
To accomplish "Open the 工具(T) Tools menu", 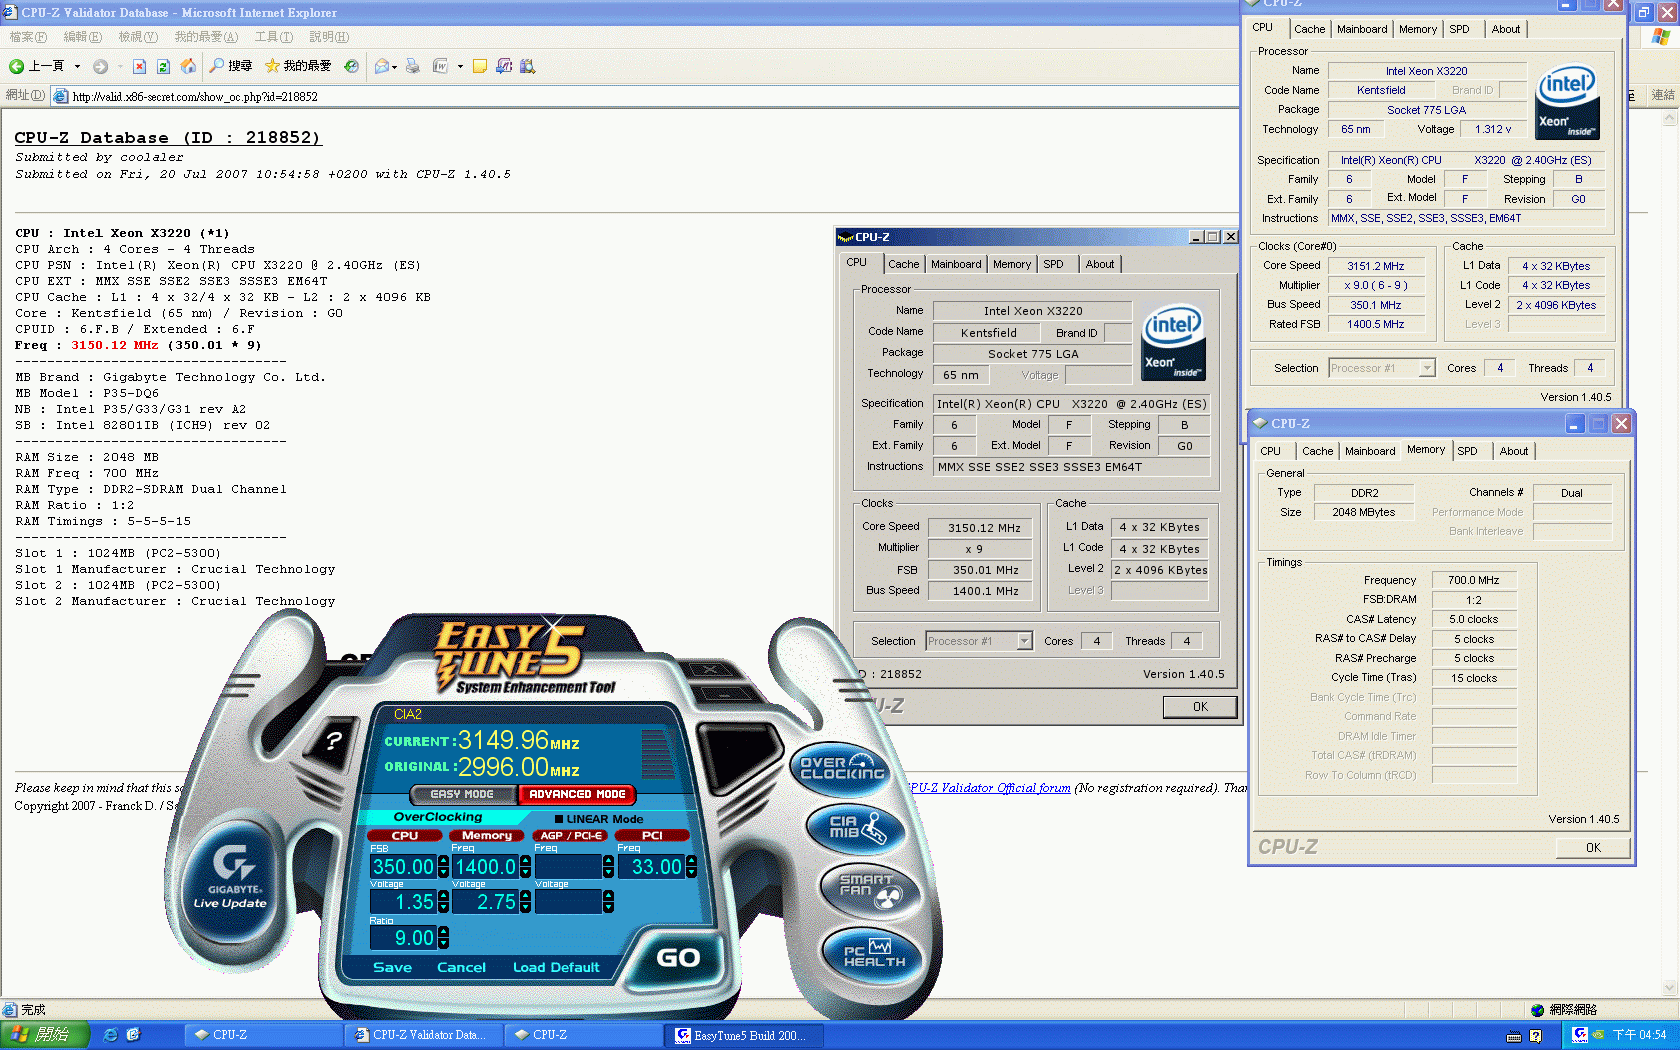I will tap(273, 37).
